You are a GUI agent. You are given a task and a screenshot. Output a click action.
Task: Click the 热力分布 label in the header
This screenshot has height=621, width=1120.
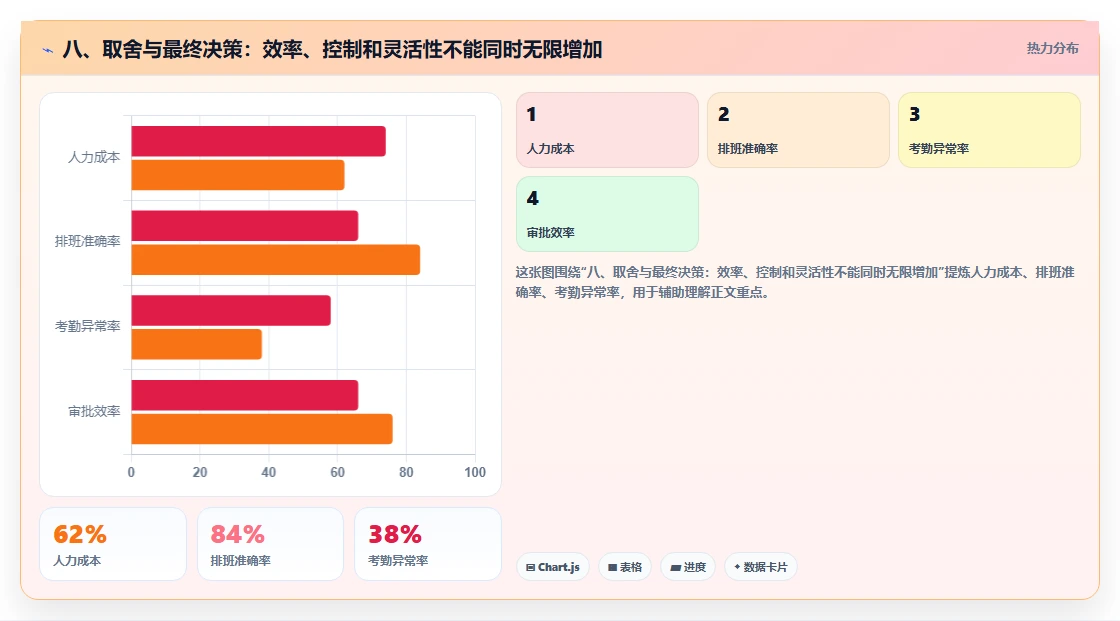(x=1052, y=49)
